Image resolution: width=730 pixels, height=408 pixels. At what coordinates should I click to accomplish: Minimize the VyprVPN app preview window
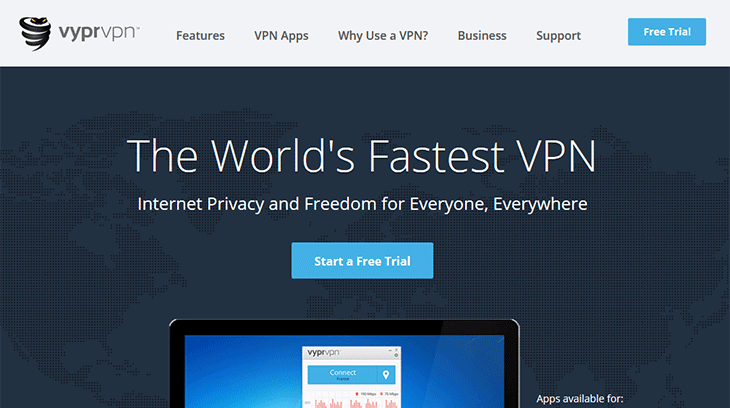390,350
